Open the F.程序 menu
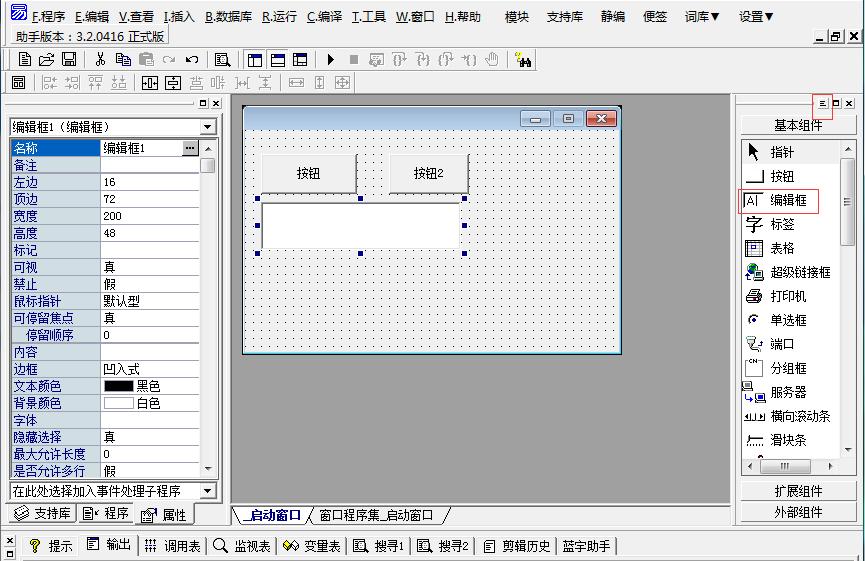Viewport: 865px width, 561px height. (49, 17)
